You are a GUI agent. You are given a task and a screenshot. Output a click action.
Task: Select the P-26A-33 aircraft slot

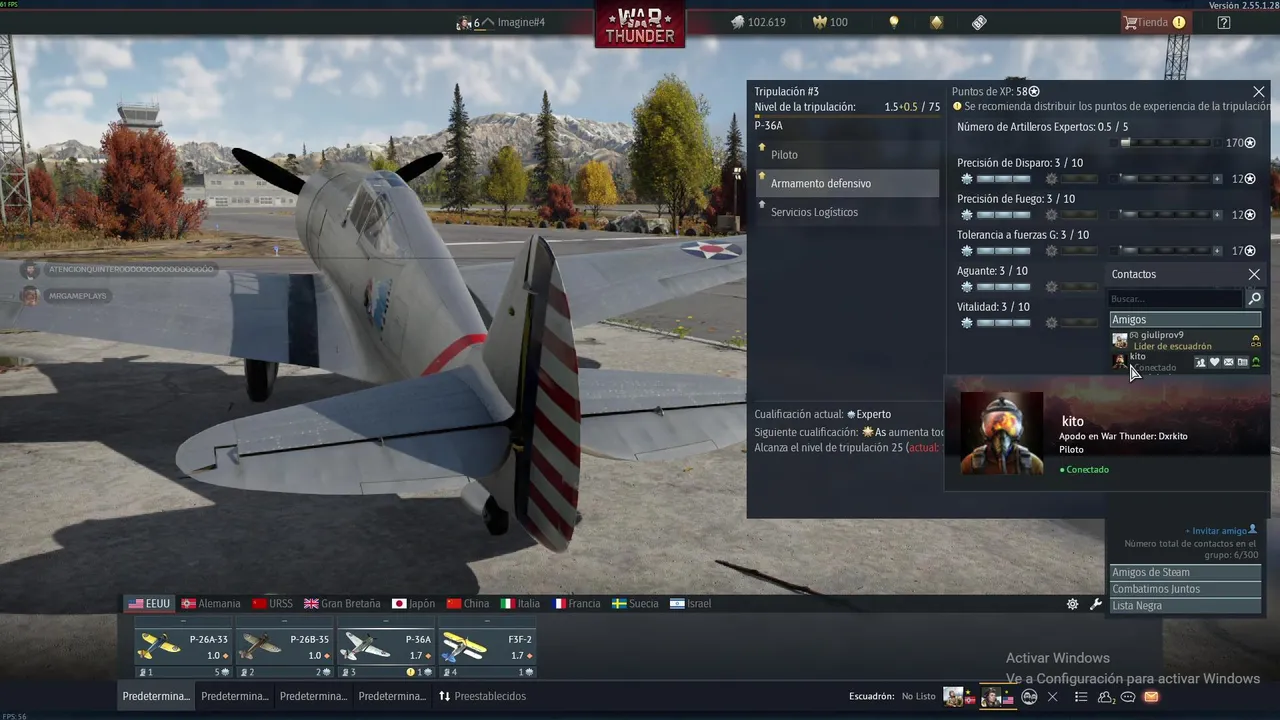tap(183, 648)
